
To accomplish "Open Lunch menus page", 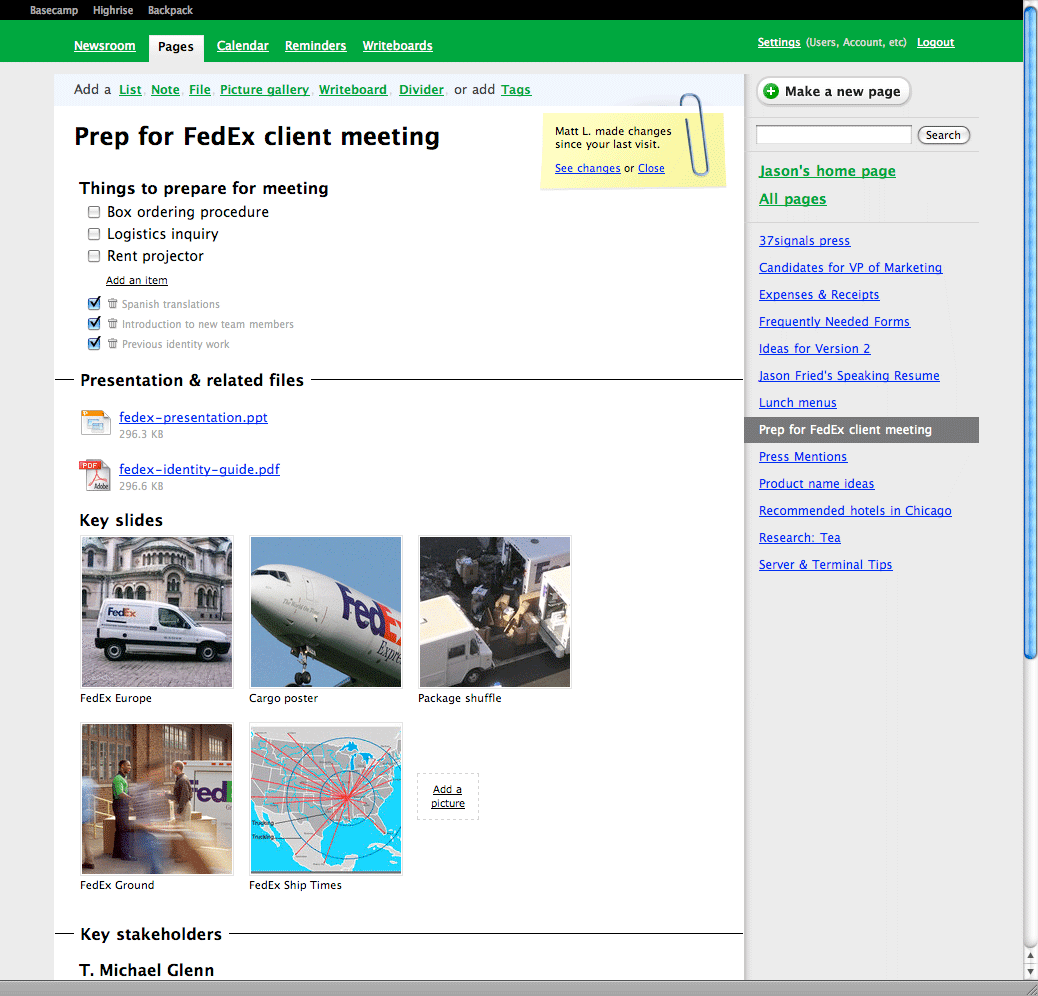I will tap(797, 402).
